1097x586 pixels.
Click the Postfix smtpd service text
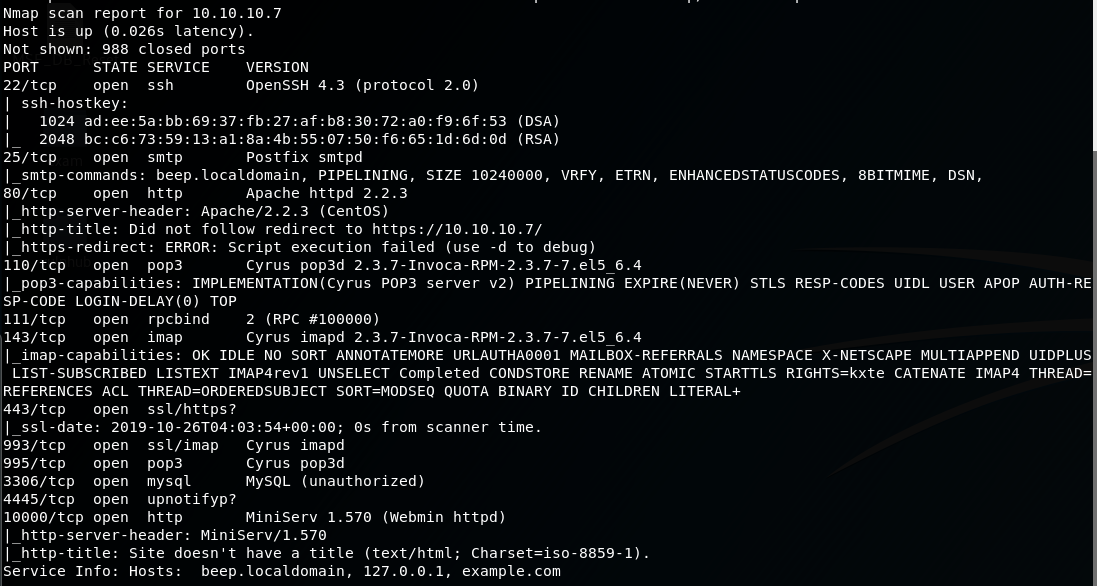304,157
